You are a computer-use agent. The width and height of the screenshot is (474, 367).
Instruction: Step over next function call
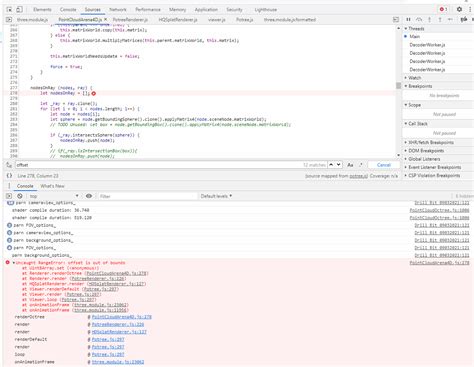click(419, 20)
